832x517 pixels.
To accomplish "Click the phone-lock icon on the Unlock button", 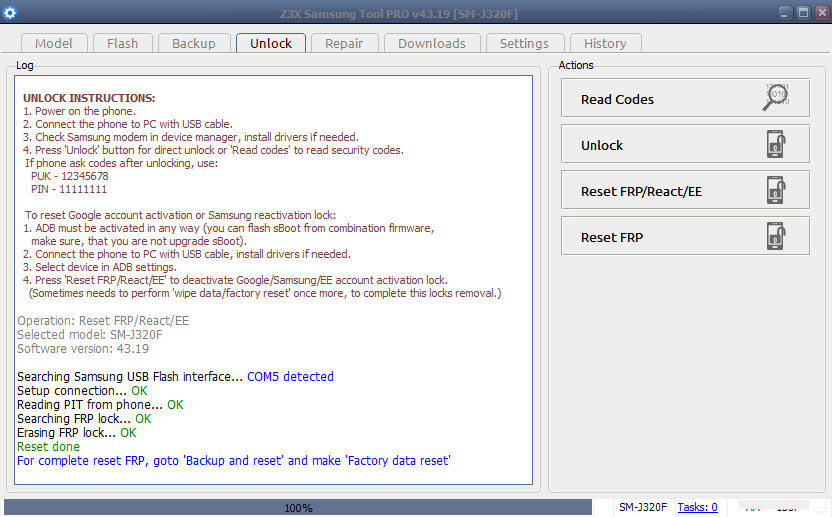I will point(776,144).
